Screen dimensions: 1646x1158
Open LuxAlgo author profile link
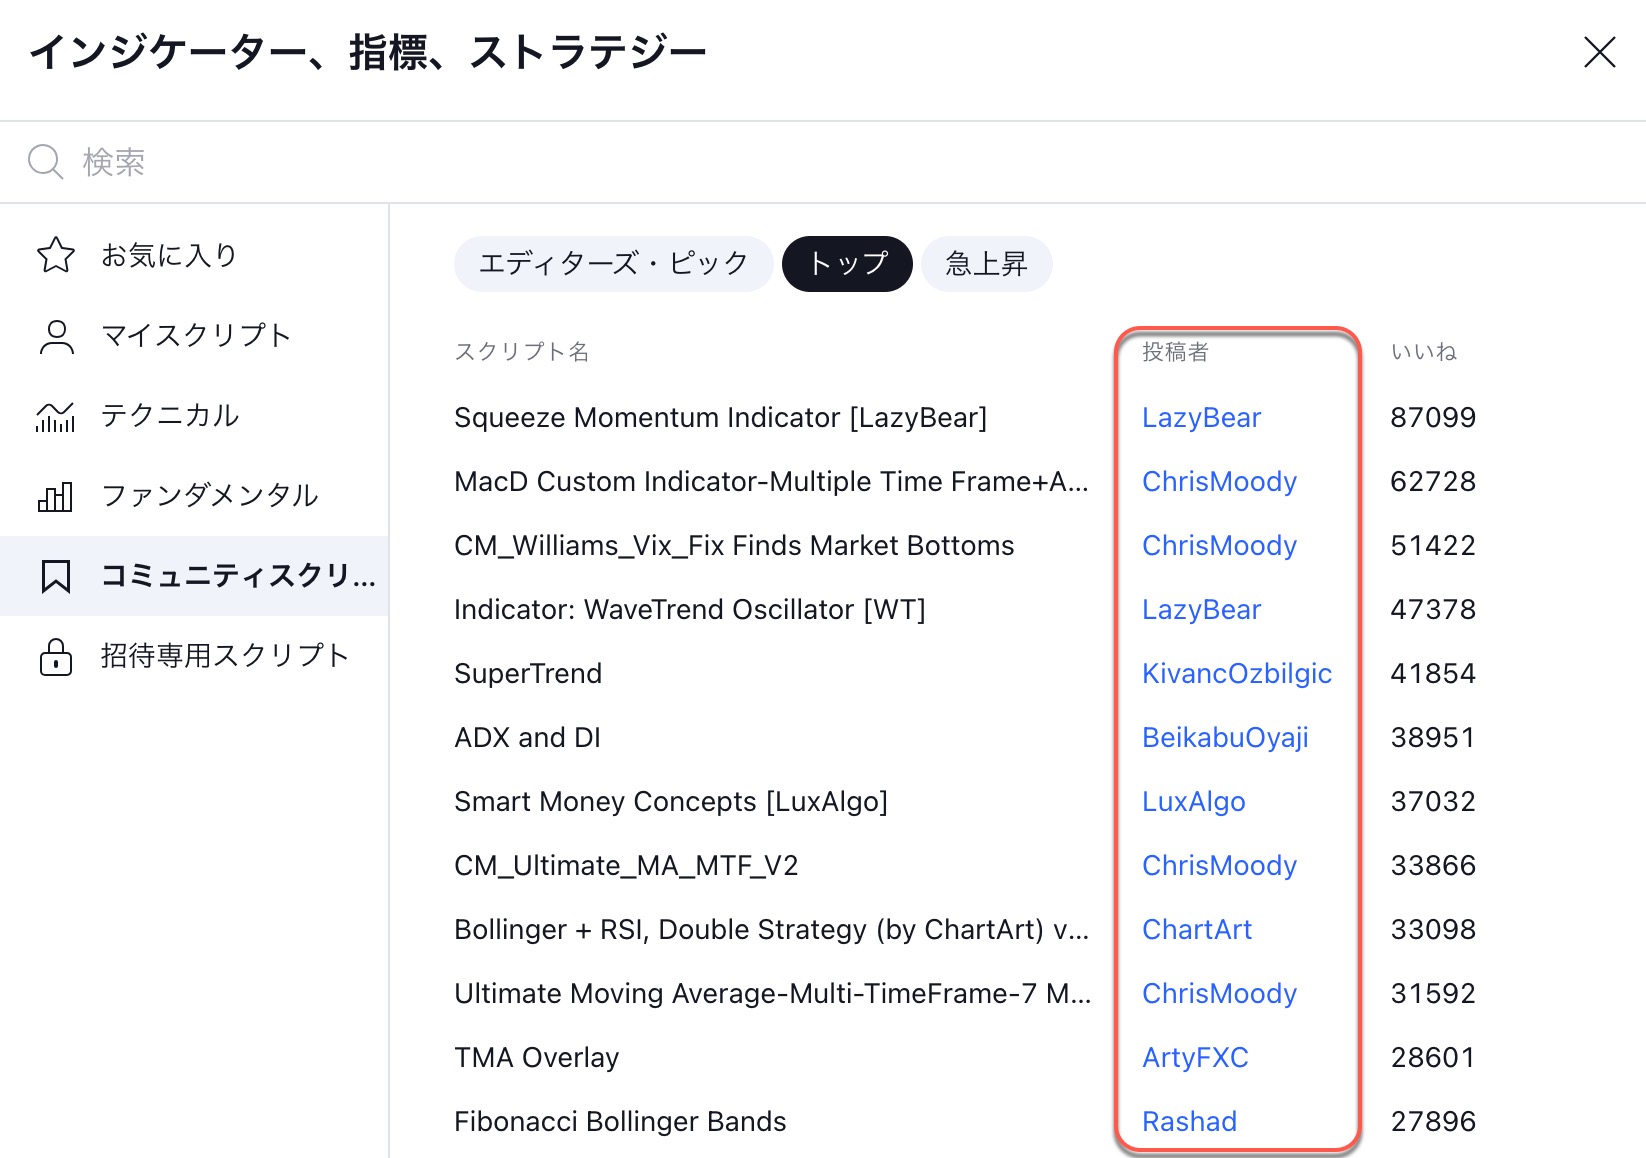point(1194,802)
